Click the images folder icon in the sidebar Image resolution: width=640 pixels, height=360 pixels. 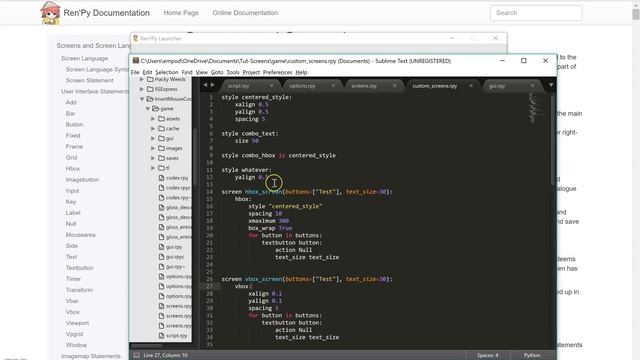pos(161,148)
